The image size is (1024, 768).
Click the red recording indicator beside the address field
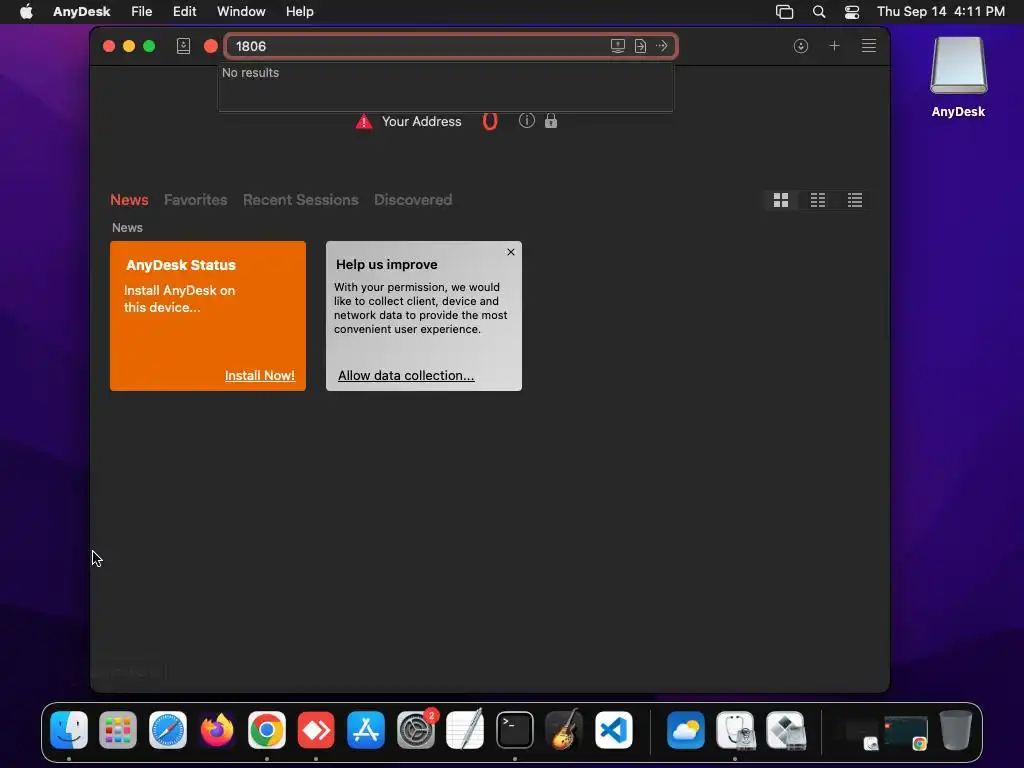coord(210,46)
